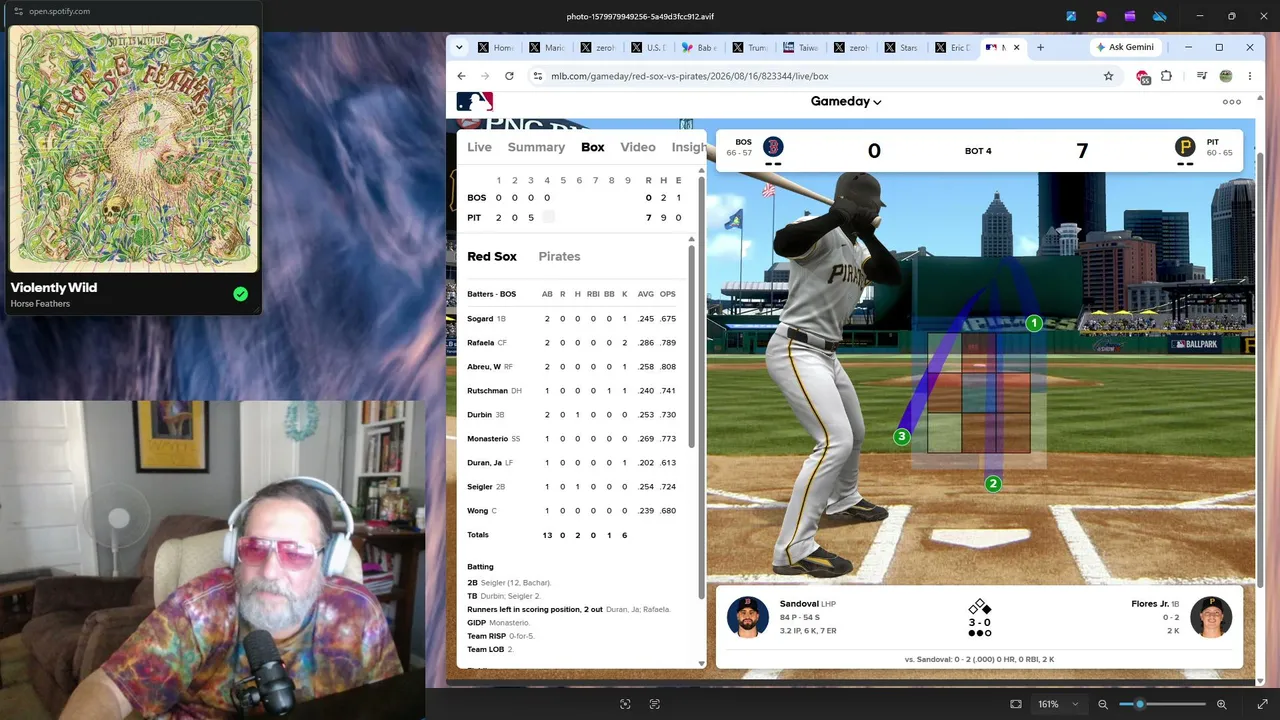Image resolution: width=1280 pixels, height=720 pixels.
Task: Click the red extension icon with badge
Action: coord(1143,77)
